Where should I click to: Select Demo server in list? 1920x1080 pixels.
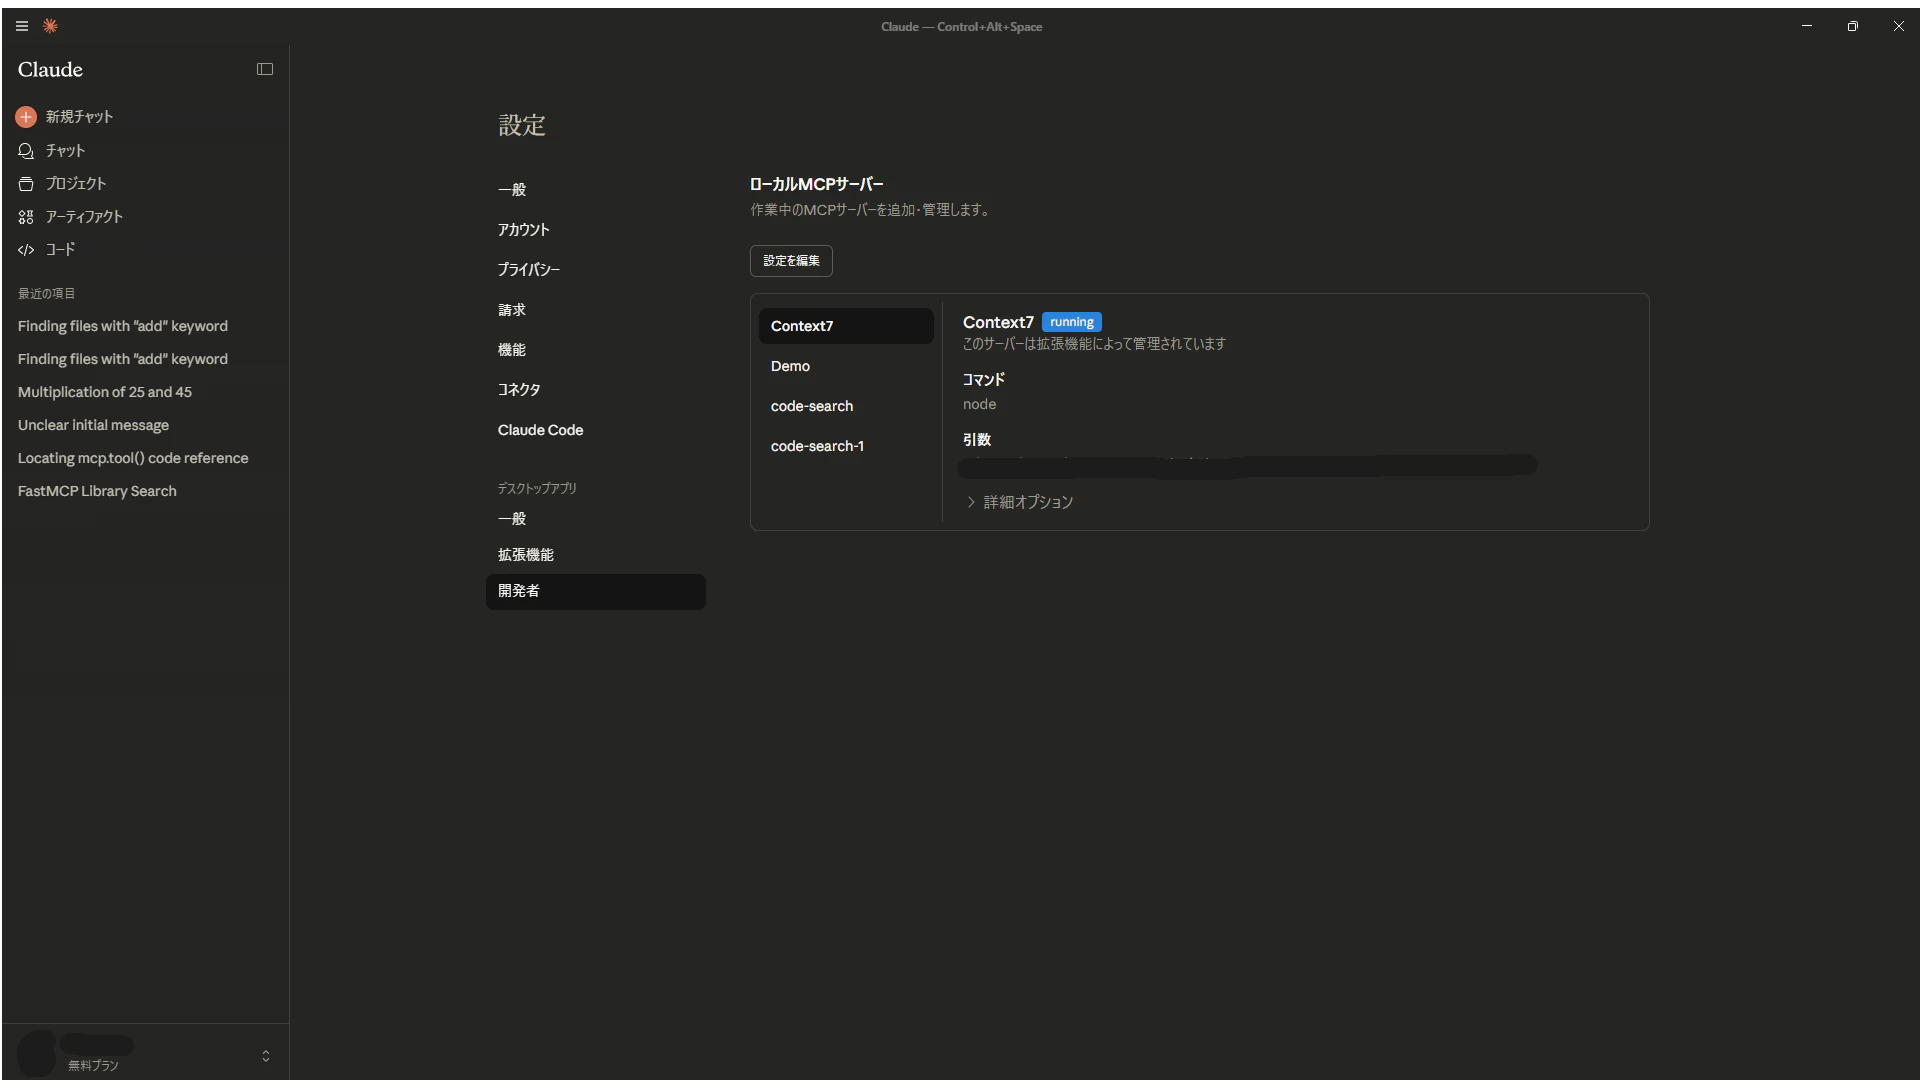pos(846,366)
